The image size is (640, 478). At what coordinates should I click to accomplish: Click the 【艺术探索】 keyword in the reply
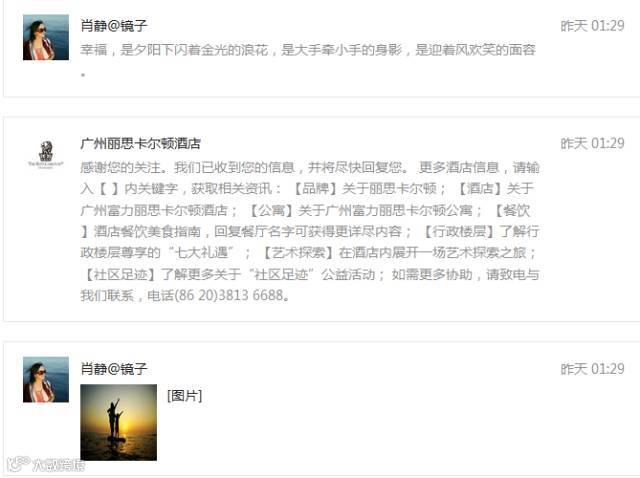click(x=299, y=253)
